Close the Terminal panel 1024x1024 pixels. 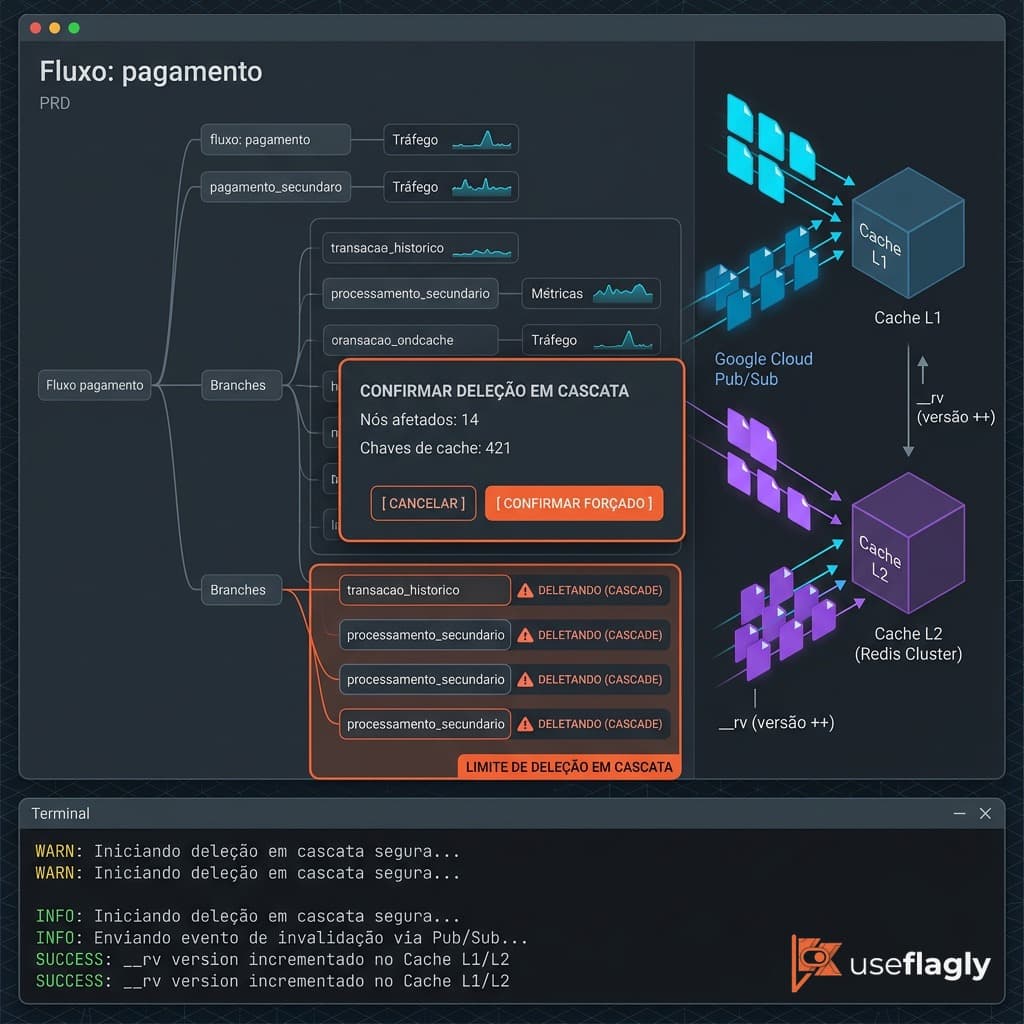985,813
